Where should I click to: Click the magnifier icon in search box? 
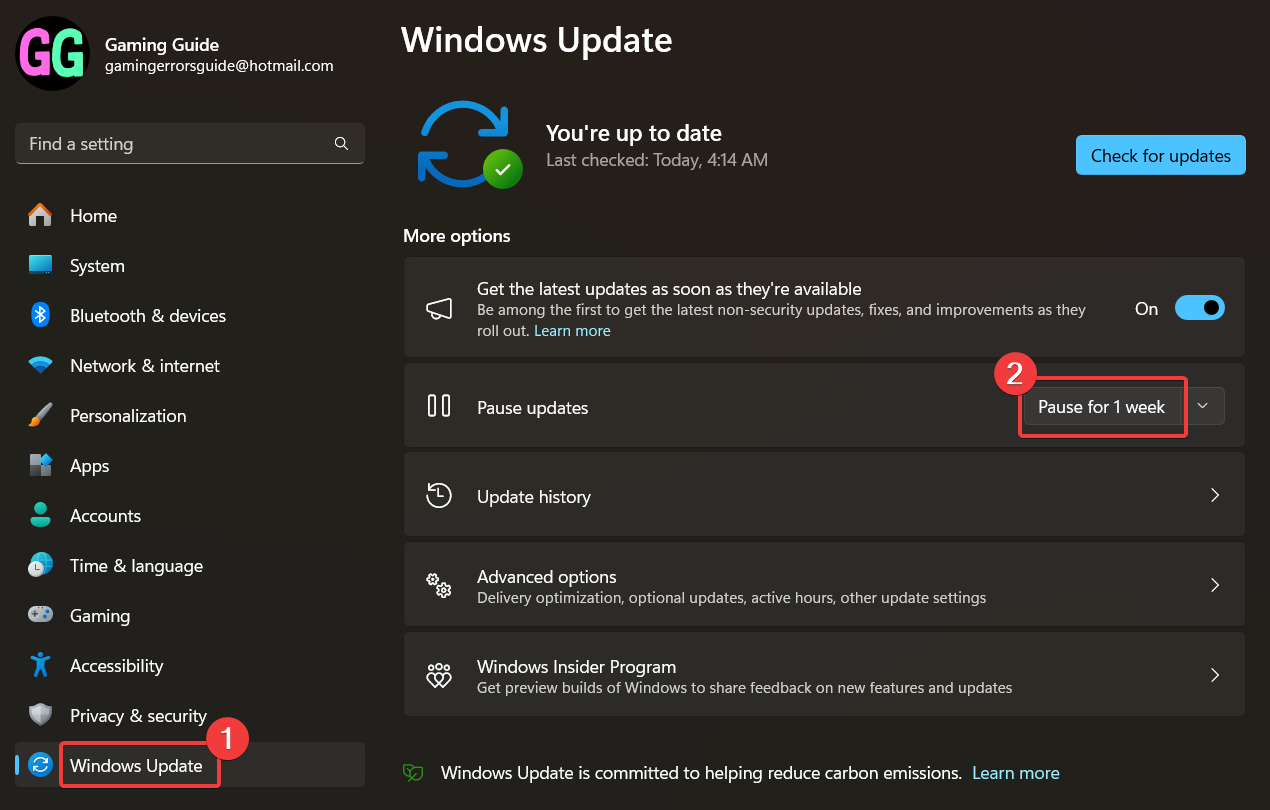341,144
